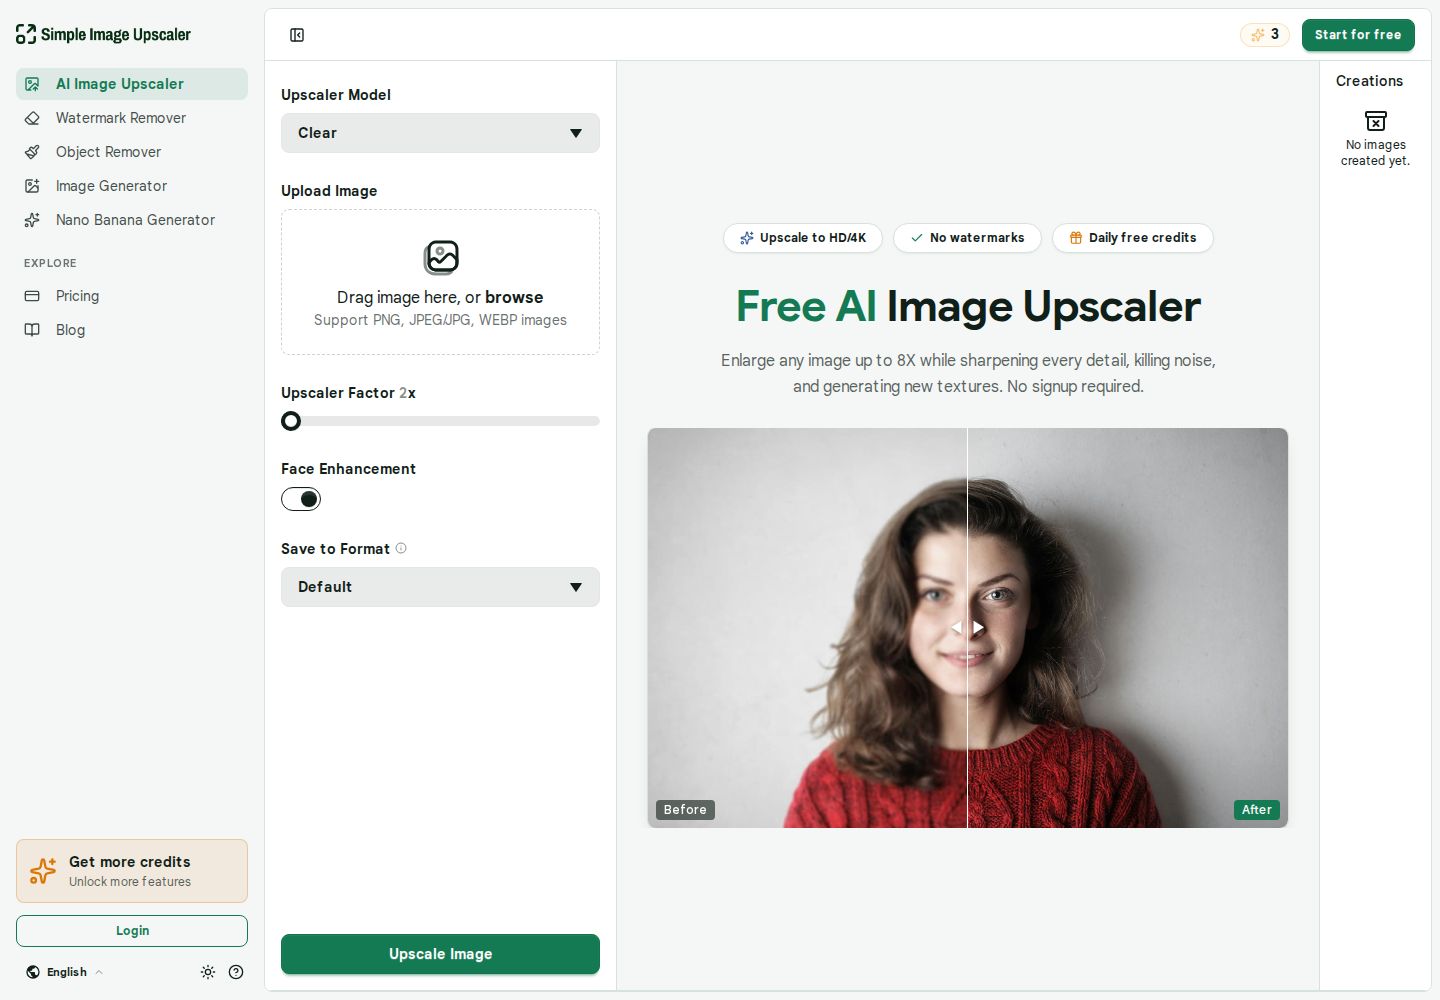Click the image upload icon in drop zone

click(x=441, y=258)
